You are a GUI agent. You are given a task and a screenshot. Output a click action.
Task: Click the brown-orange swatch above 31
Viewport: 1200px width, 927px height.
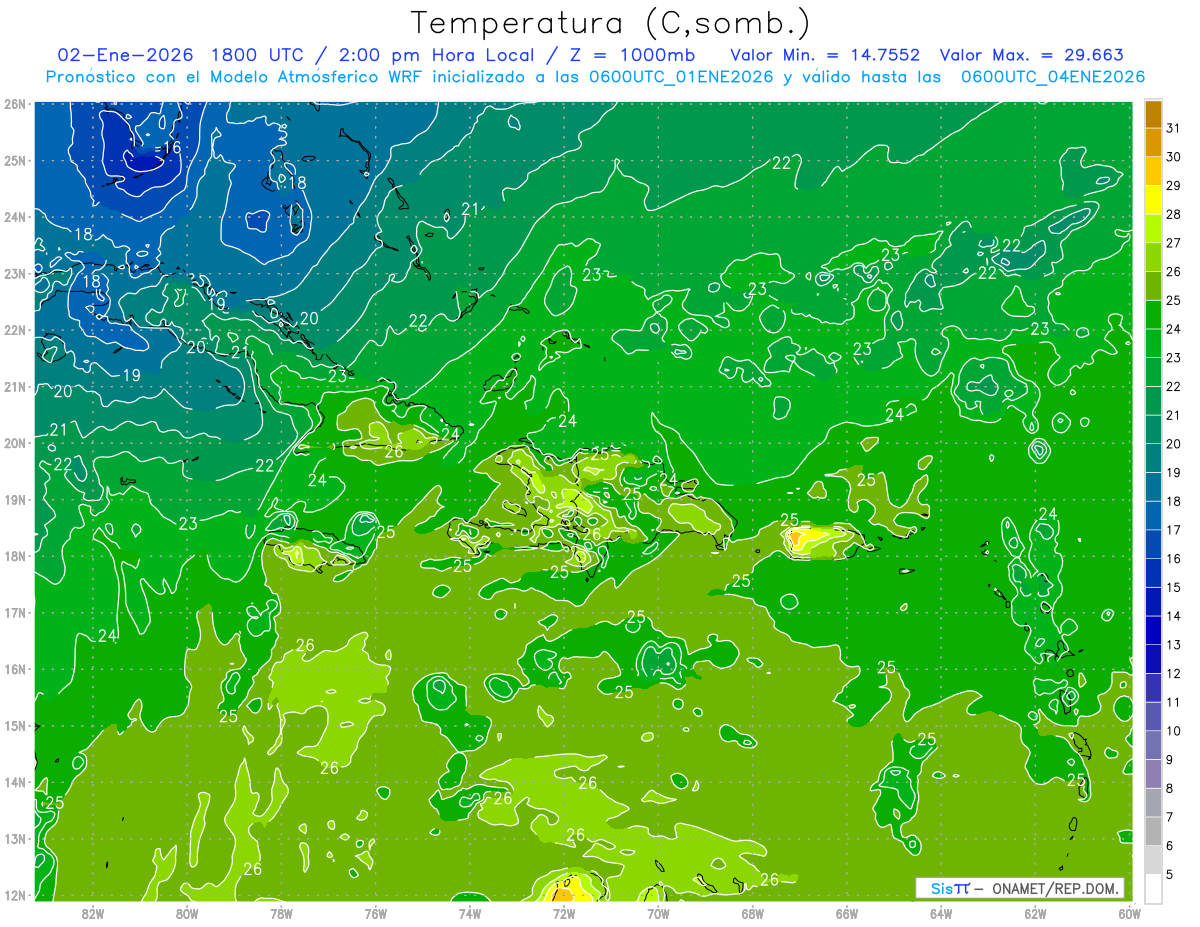1153,115
